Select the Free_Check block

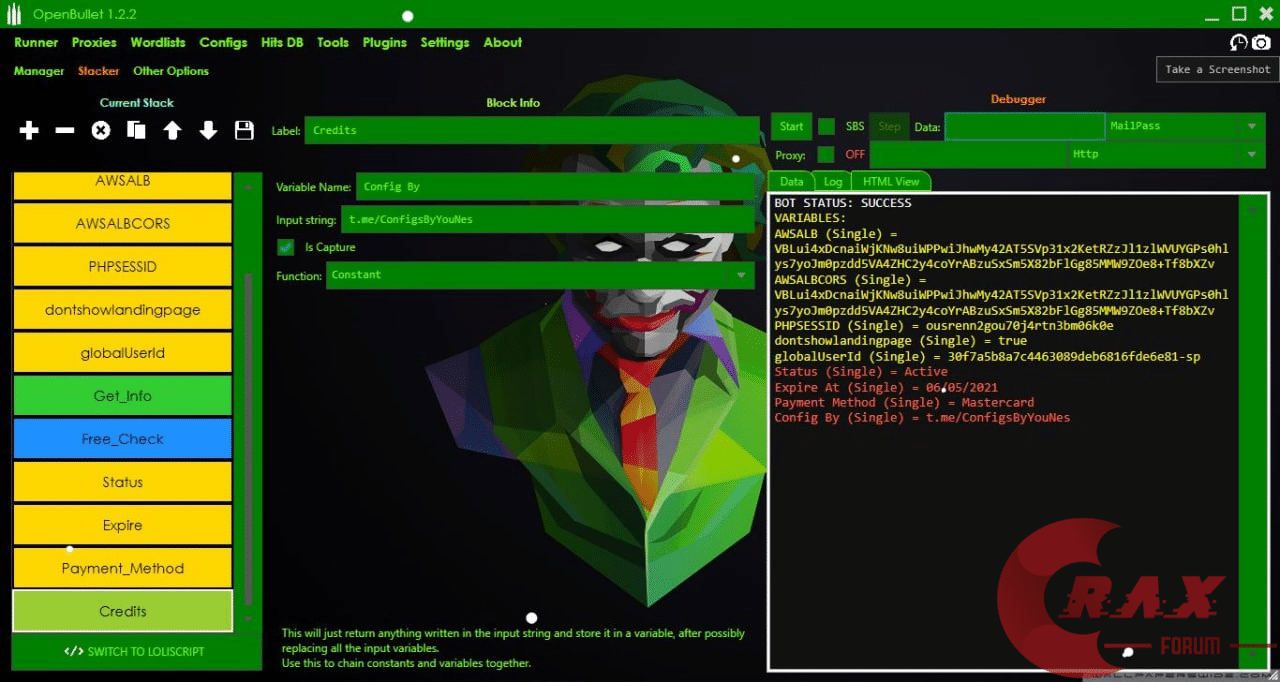pyautogui.click(x=122, y=438)
